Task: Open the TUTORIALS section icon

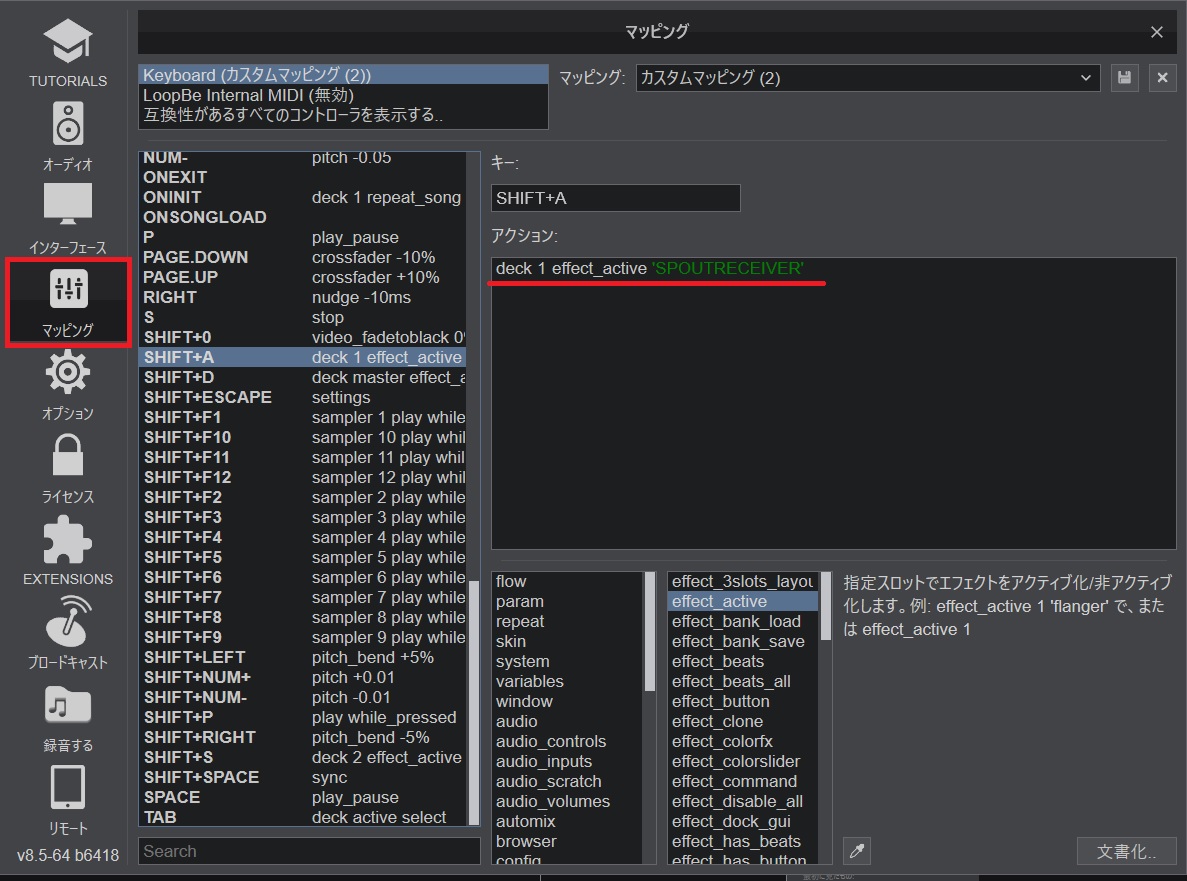Action: click(67, 42)
